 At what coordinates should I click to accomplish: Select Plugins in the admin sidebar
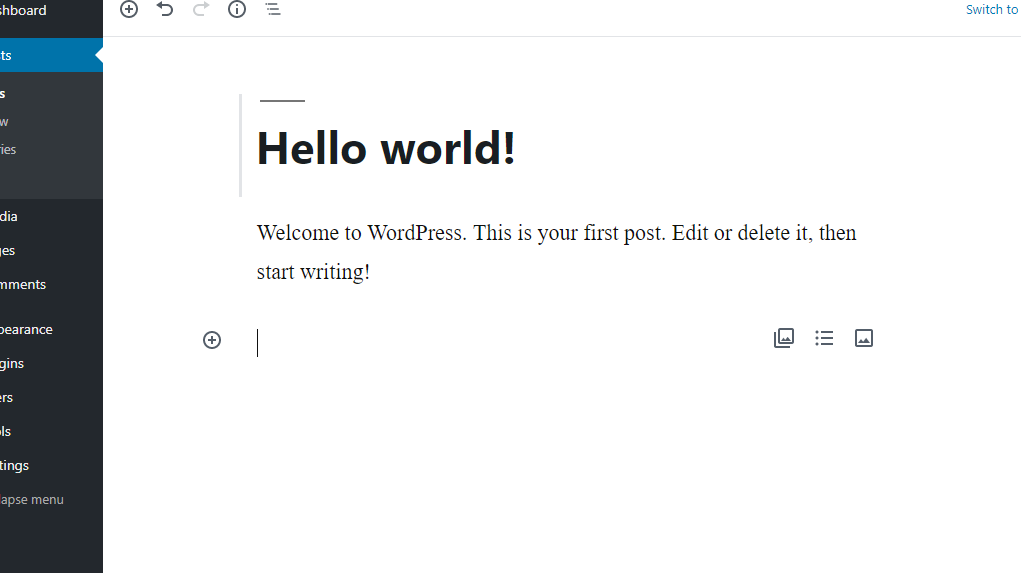click(14, 364)
